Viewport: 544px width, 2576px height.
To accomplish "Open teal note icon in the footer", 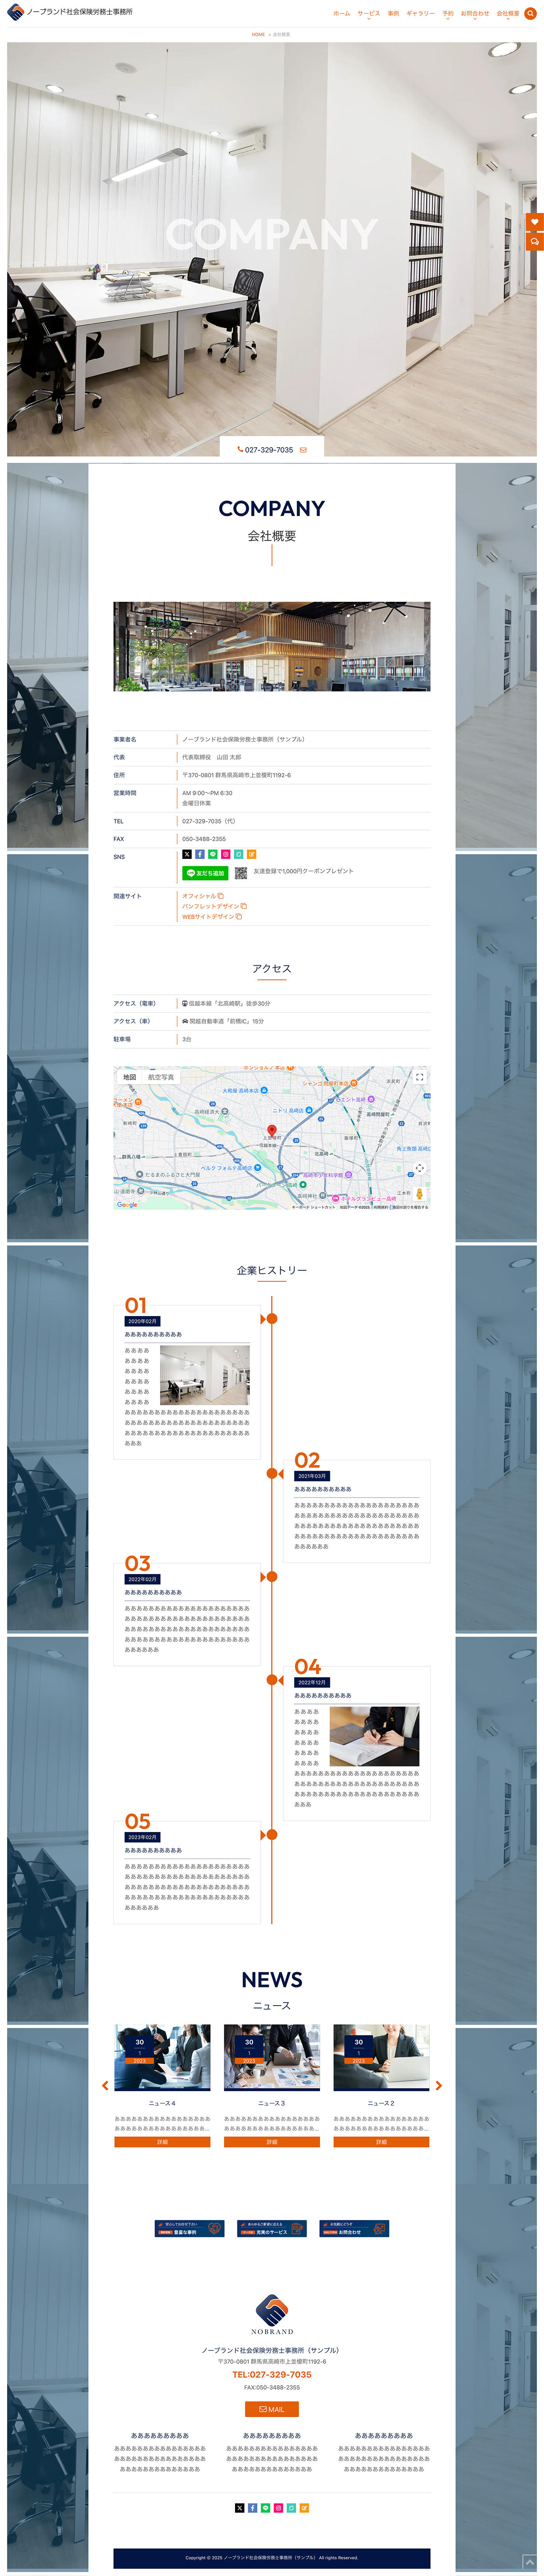I will [291, 2508].
